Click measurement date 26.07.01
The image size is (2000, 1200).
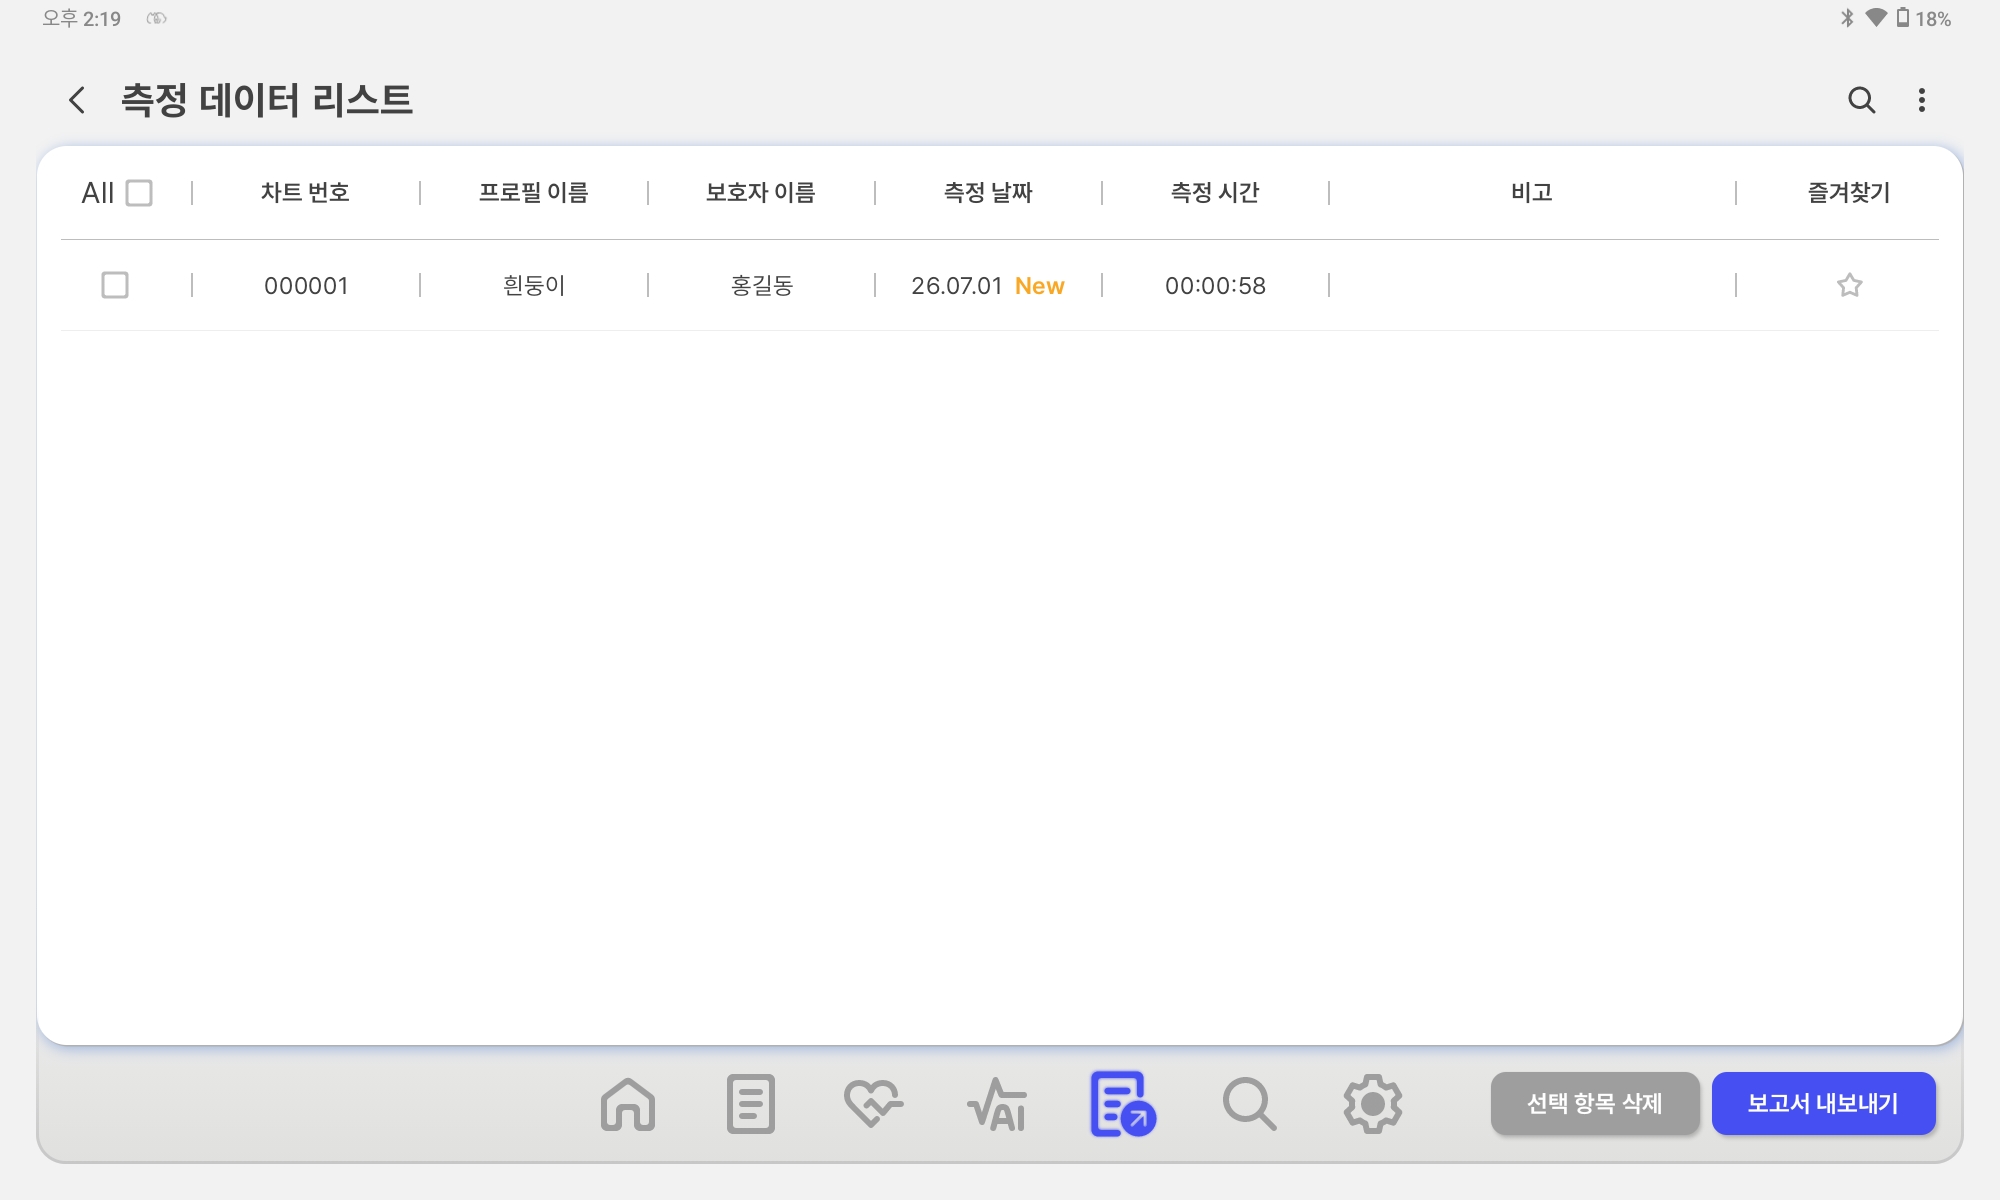(x=956, y=286)
